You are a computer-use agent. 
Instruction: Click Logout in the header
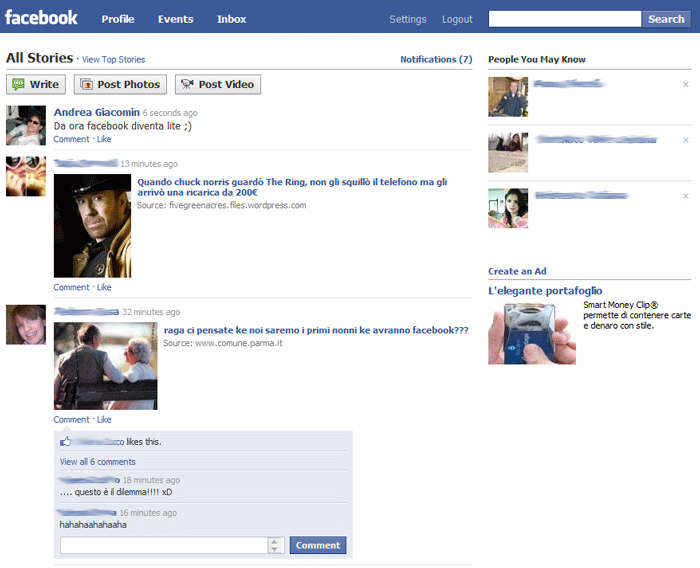[457, 19]
